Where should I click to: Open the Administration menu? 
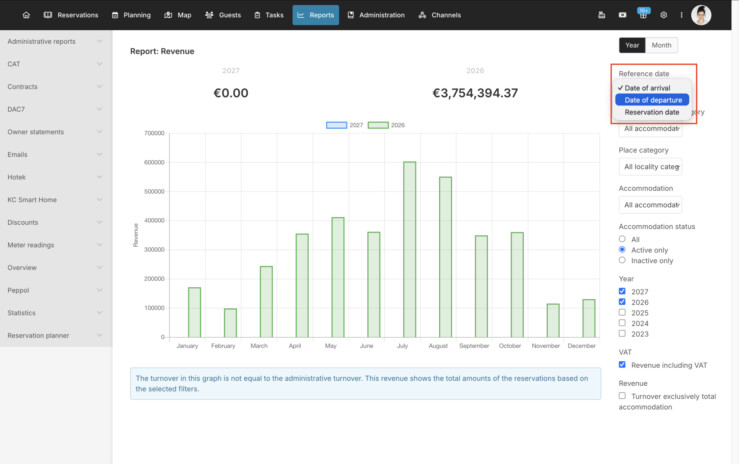[x=376, y=15]
